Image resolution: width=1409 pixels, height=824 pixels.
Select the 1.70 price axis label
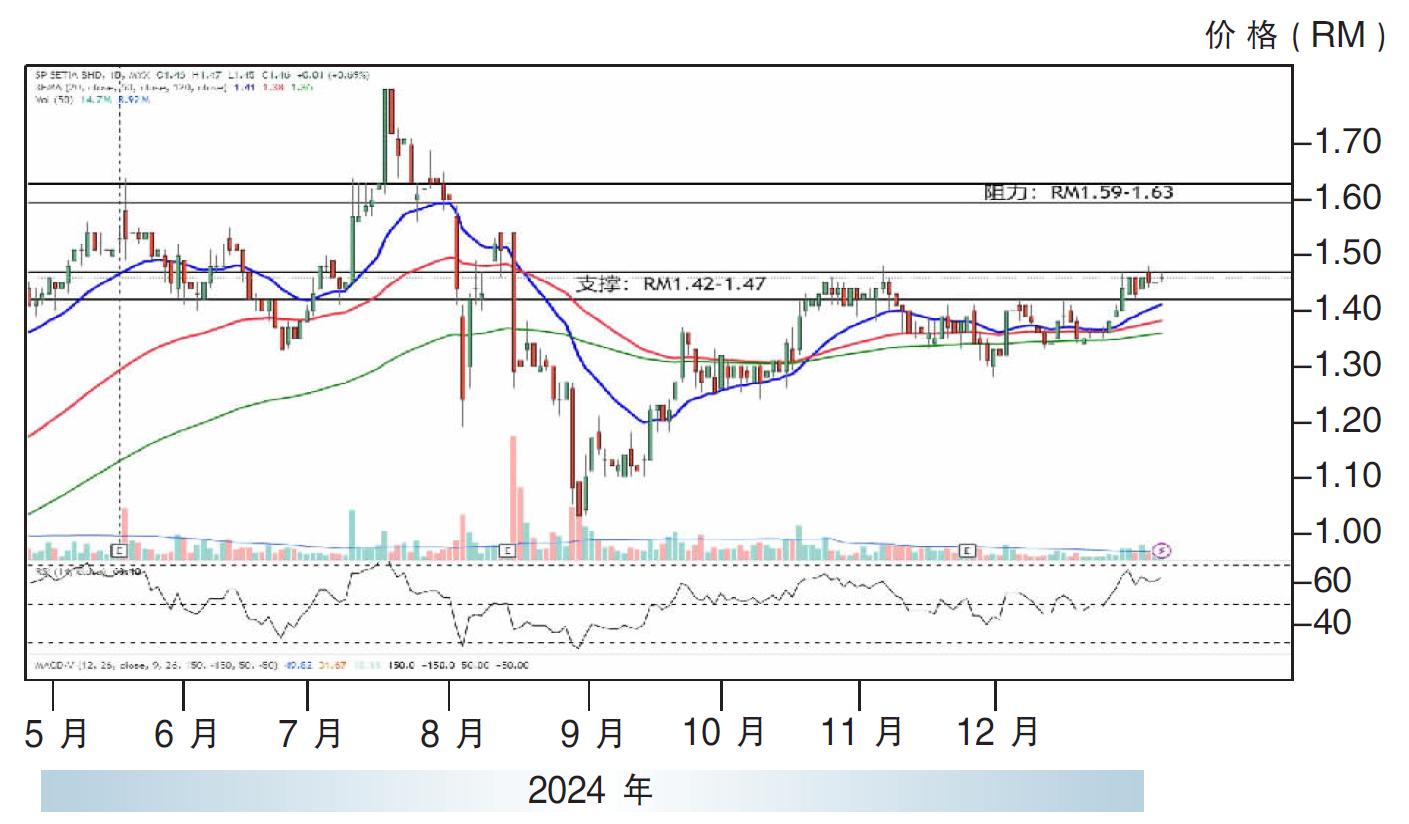(x=1347, y=142)
